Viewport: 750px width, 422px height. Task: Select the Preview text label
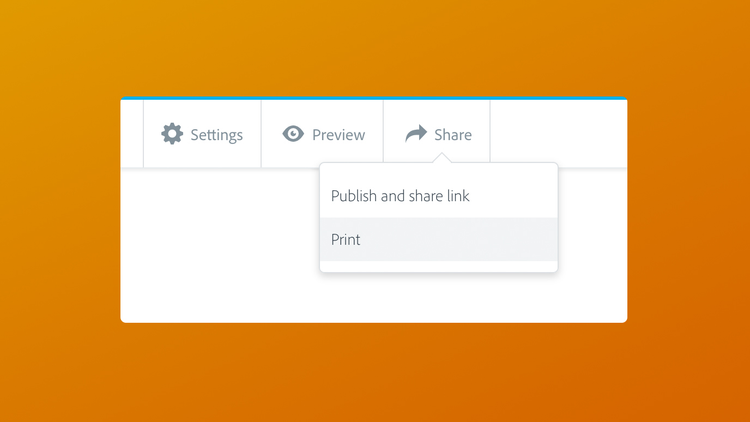point(338,135)
